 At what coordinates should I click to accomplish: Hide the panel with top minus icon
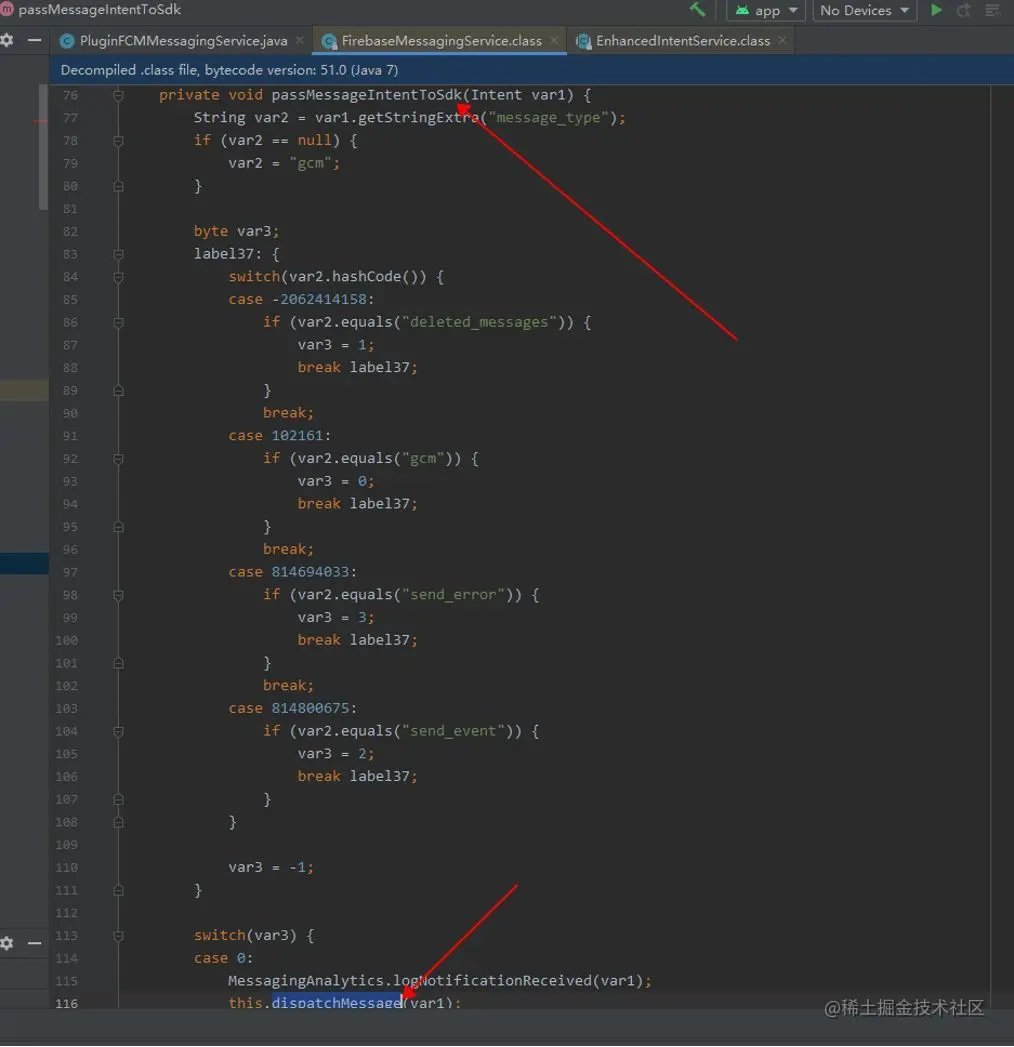tap(34, 41)
